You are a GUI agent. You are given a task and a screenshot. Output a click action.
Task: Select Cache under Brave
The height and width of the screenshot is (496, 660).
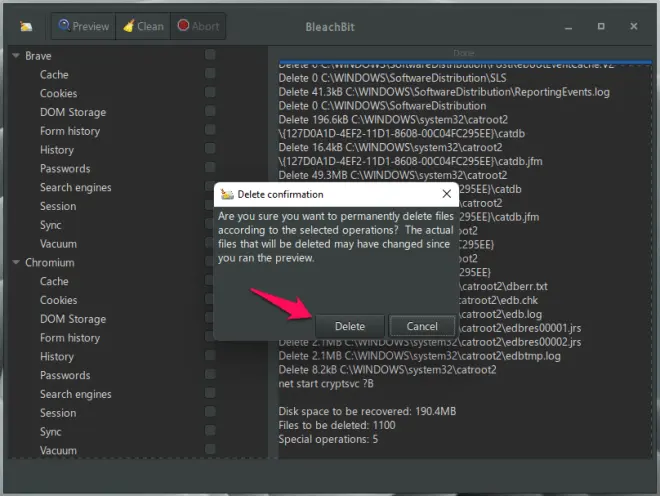click(54, 75)
